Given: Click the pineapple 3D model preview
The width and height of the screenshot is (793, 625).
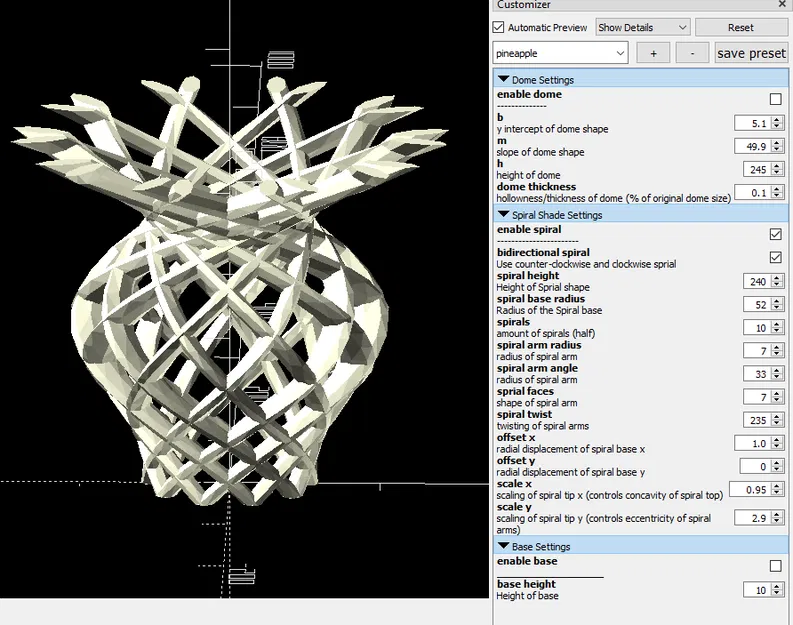Looking at the screenshot, I should (x=230, y=291).
